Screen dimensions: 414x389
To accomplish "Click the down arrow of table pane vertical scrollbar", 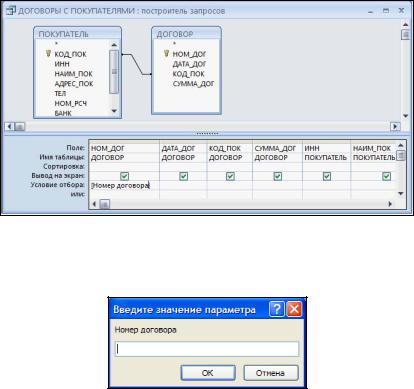I will click(x=405, y=116).
